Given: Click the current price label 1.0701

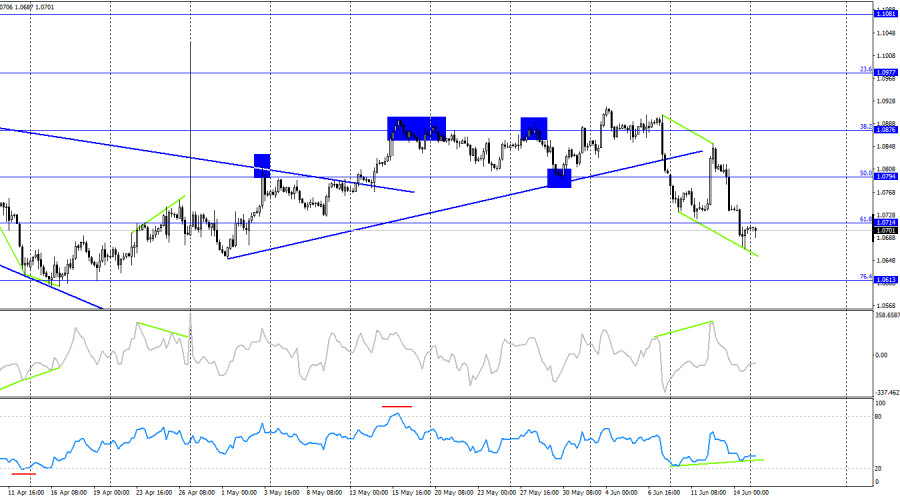Looking at the screenshot, I should coord(885,231).
